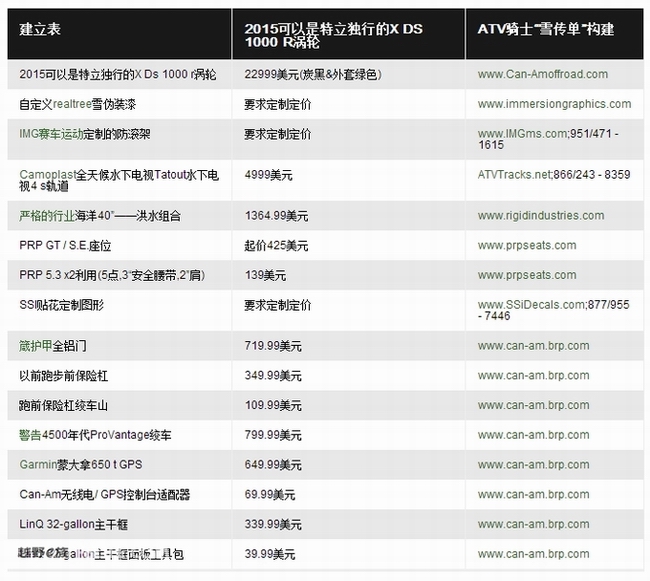Select the 跑前保险杠绞车山 cell
This screenshot has height=581, width=650.
tap(119, 406)
